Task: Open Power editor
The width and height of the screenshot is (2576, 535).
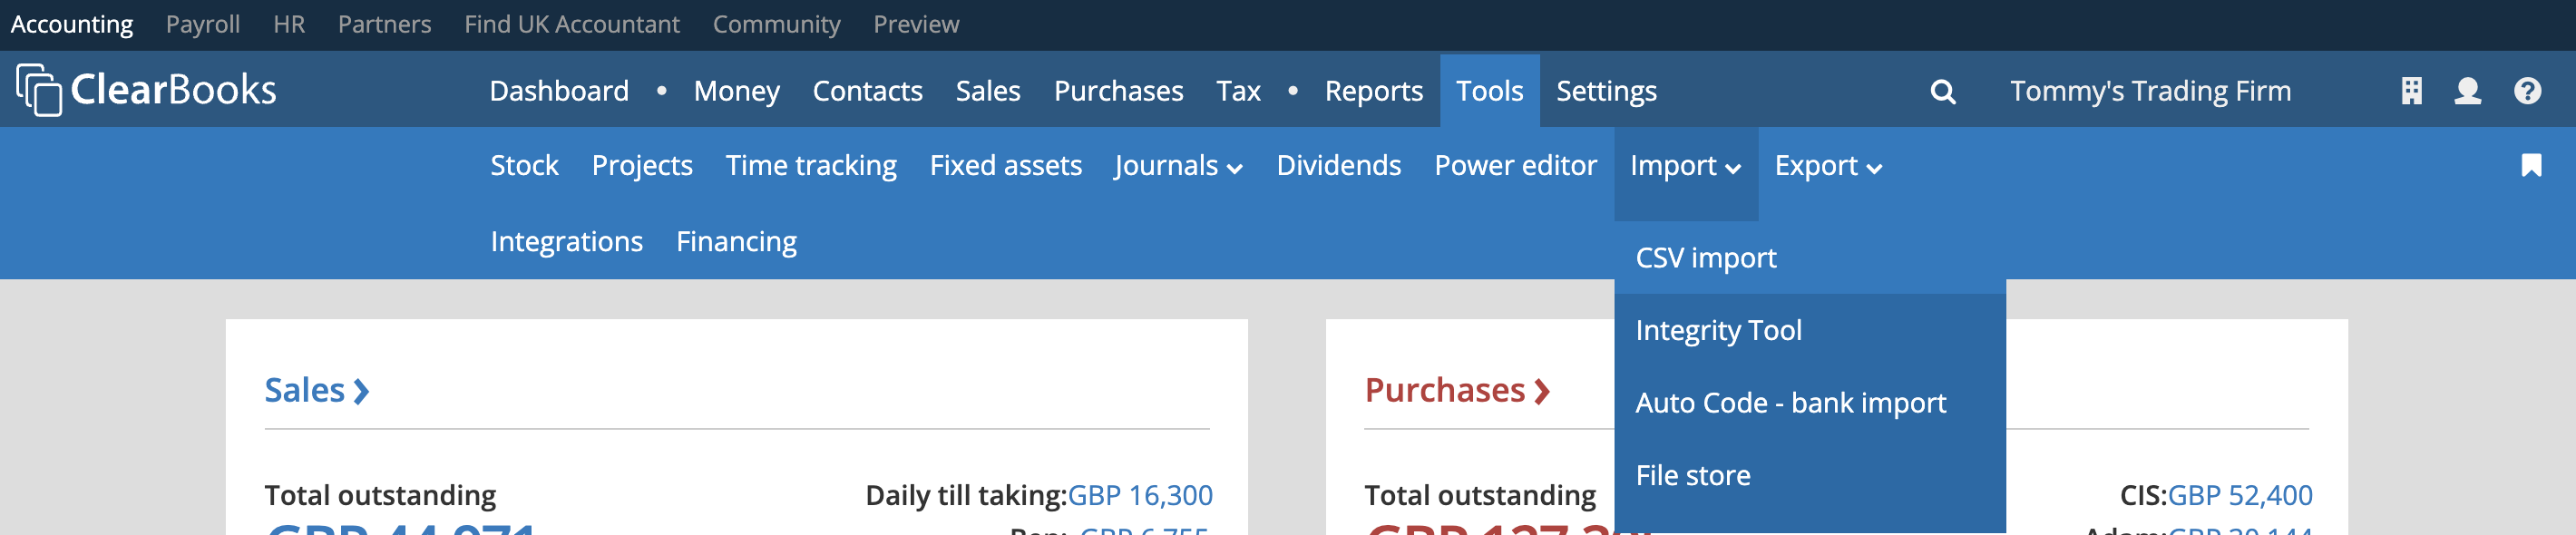Action: pos(1515,165)
